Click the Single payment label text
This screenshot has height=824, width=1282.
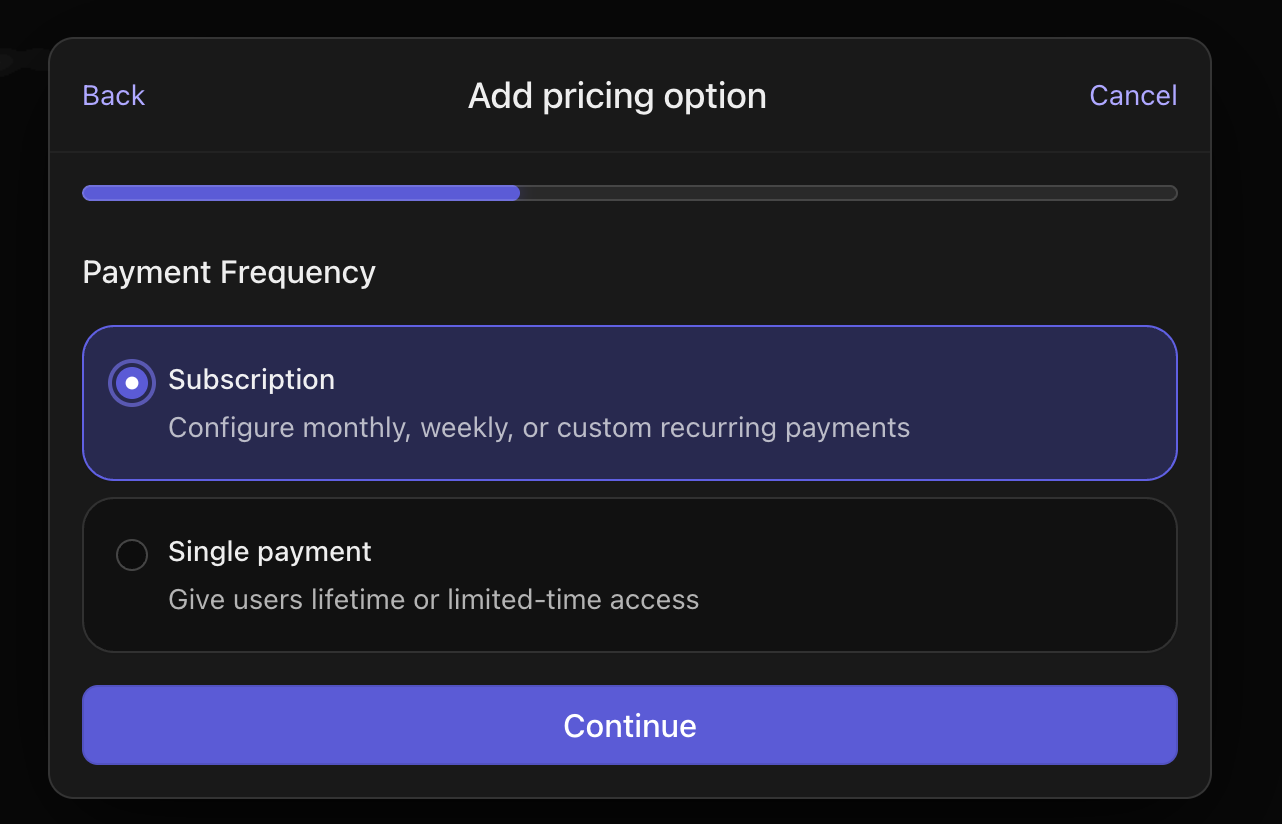[x=270, y=551]
